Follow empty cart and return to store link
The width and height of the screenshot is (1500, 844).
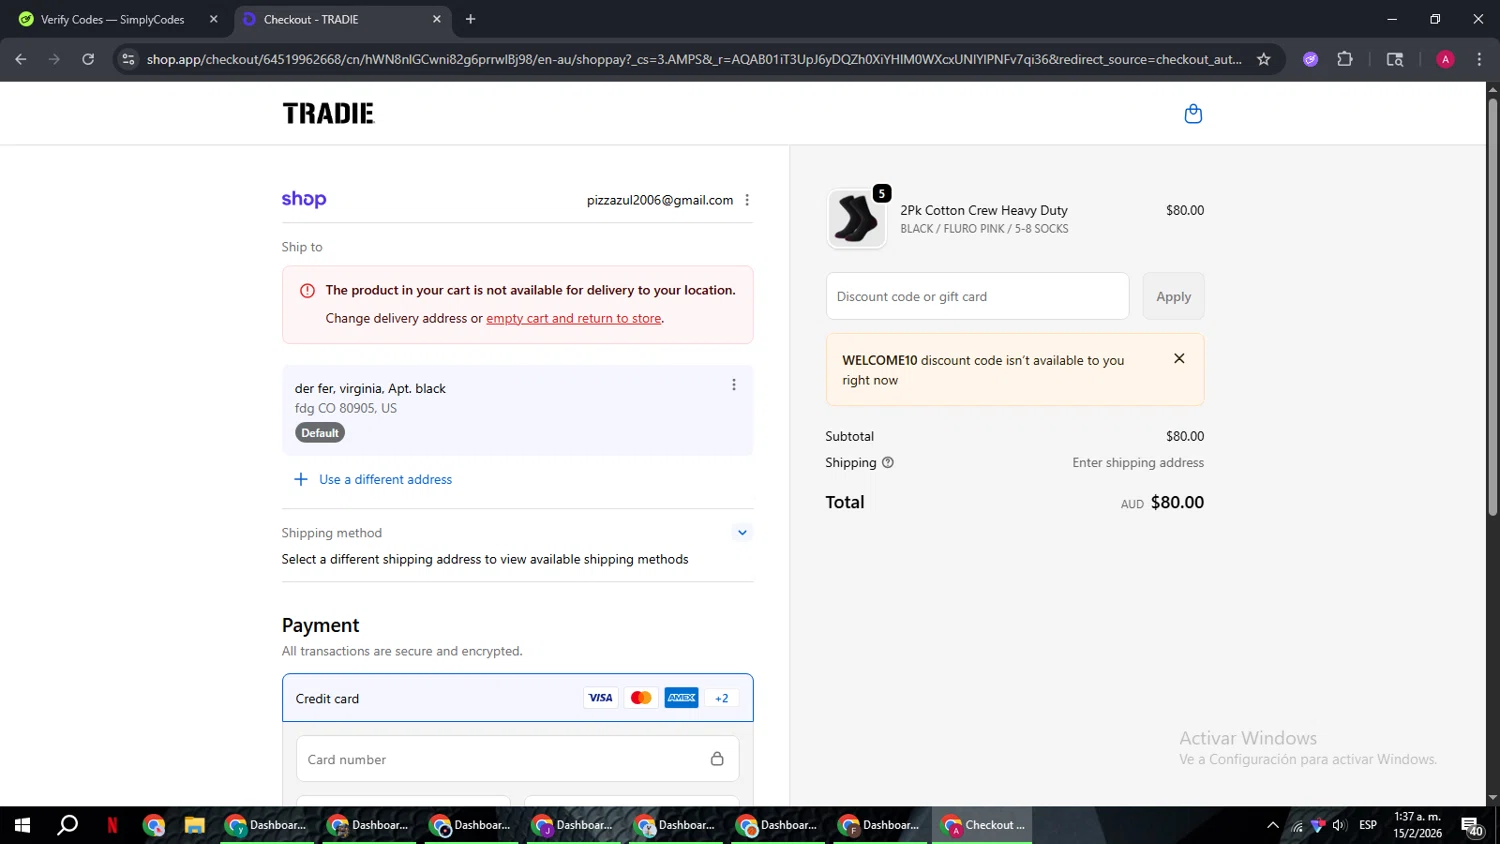pyautogui.click(x=574, y=318)
